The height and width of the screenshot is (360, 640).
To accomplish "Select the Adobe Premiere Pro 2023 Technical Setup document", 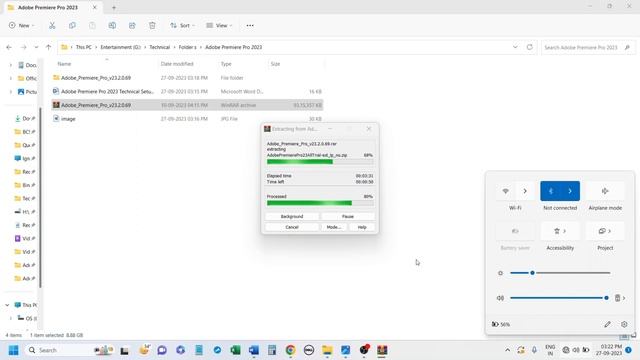I will point(187,91).
